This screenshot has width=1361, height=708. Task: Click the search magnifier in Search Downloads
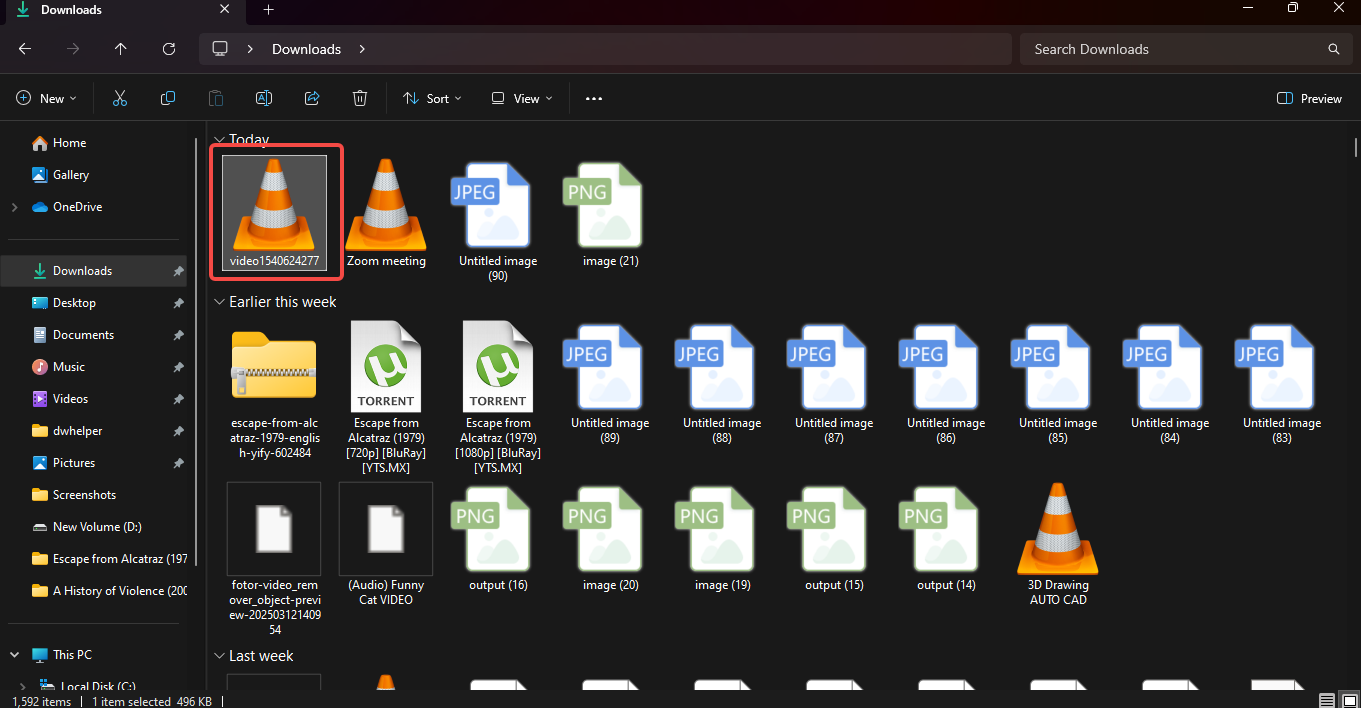point(1334,48)
